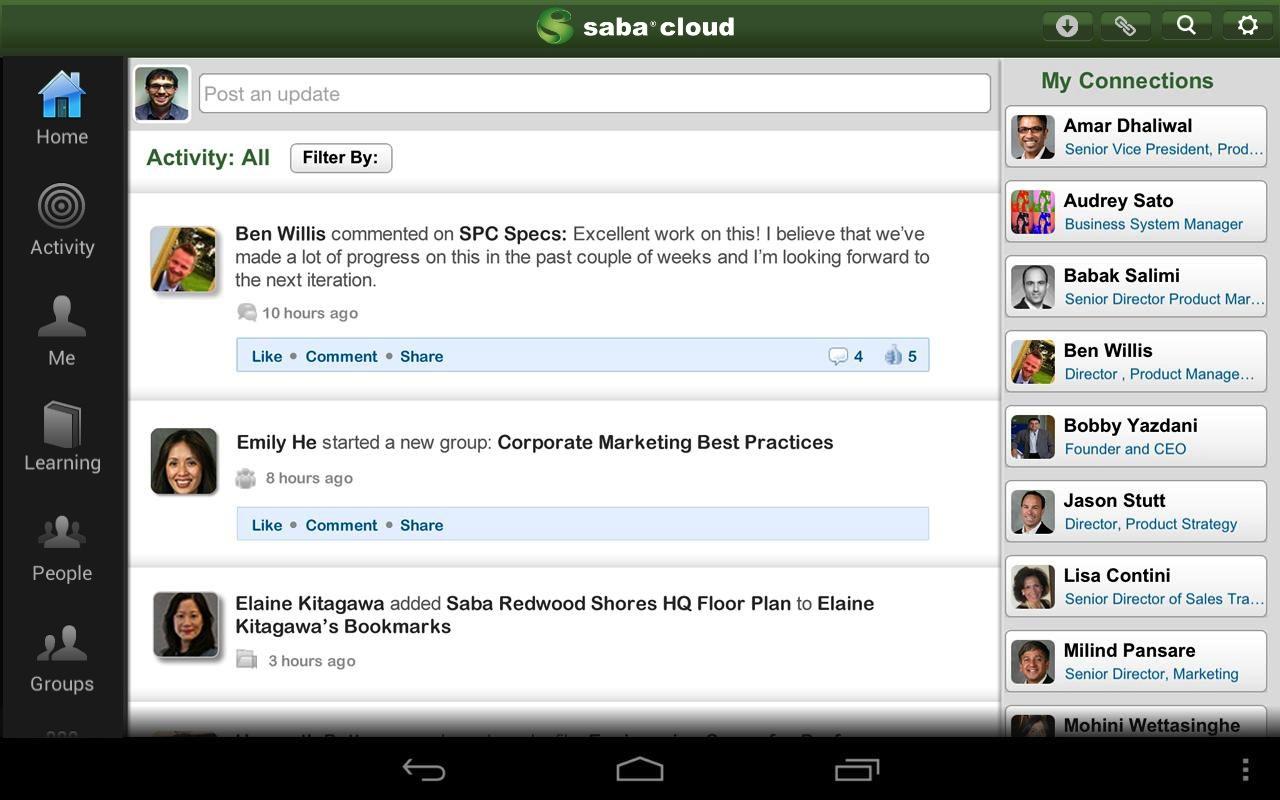This screenshot has width=1280, height=800.
Task: Open Emily He's name in feed
Action: pyautogui.click(x=276, y=442)
